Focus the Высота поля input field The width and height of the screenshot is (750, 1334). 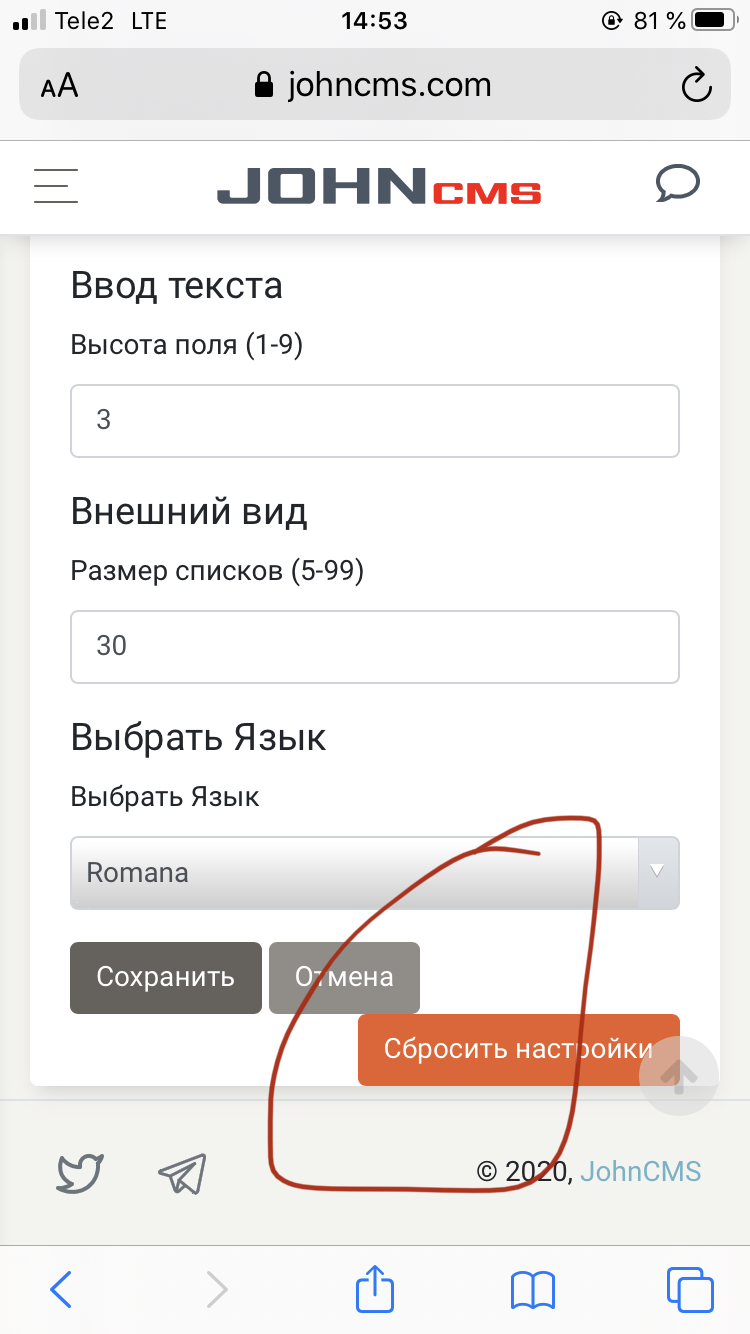click(375, 420)
